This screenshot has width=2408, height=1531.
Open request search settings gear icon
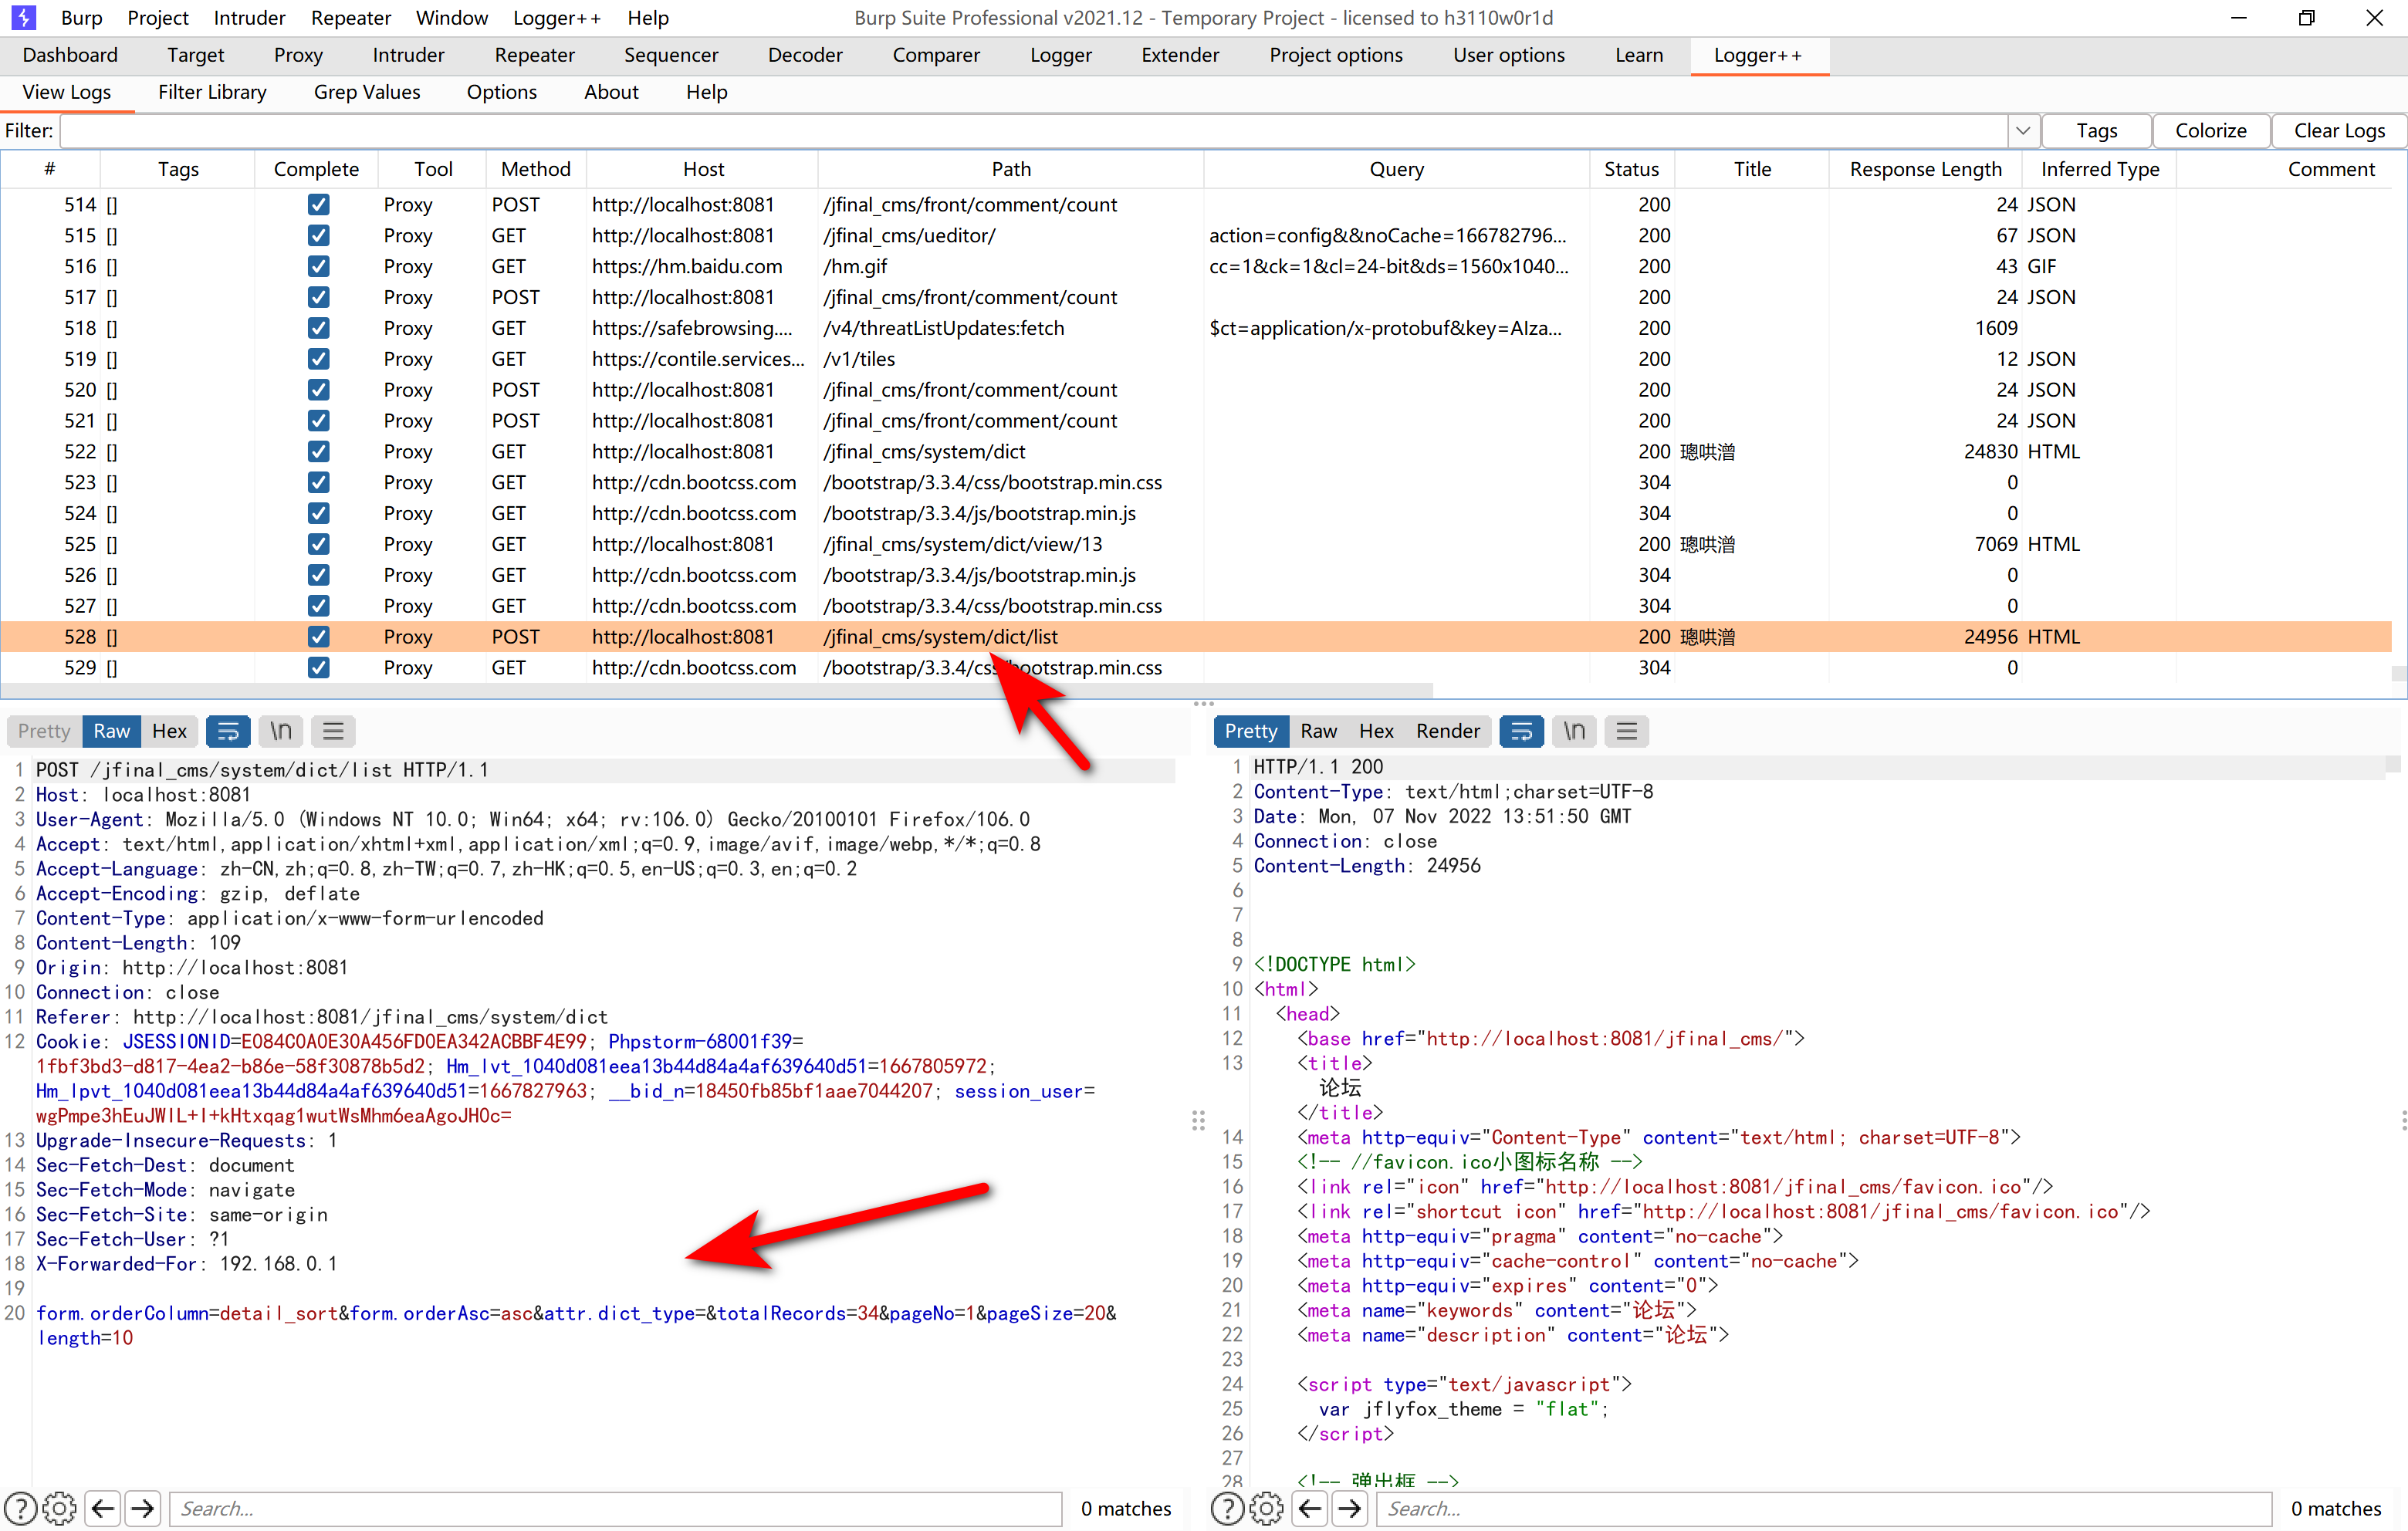click(x=60, y=1507)
